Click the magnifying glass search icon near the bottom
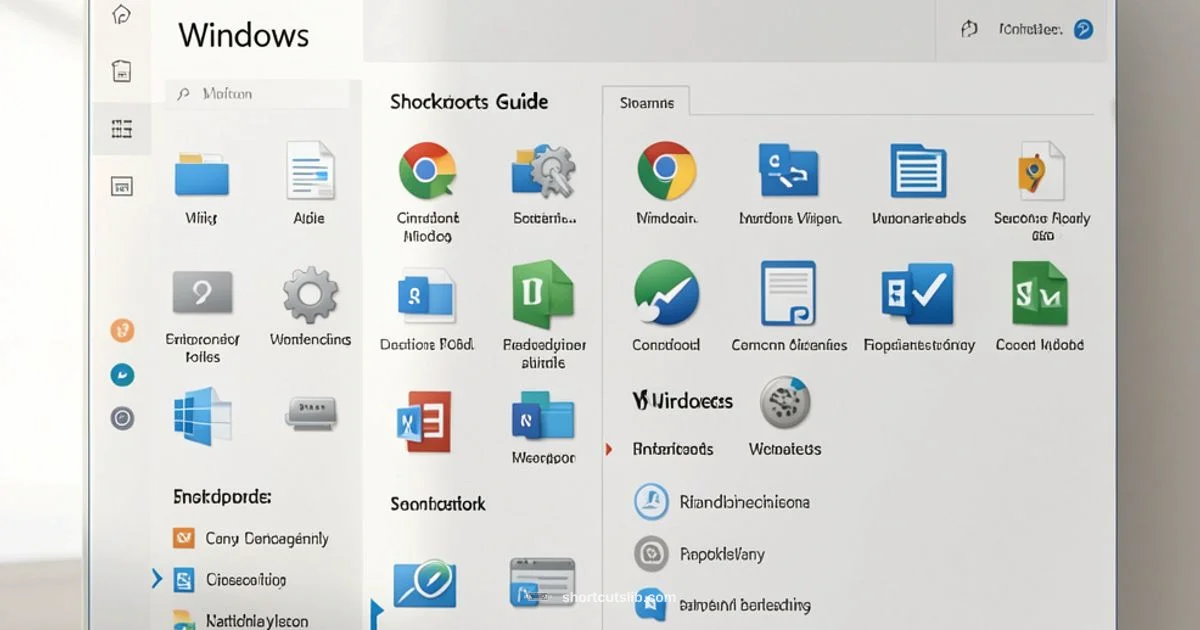Image resolution: width=1200 pixels, height=630 pixels. click(424, 585)
